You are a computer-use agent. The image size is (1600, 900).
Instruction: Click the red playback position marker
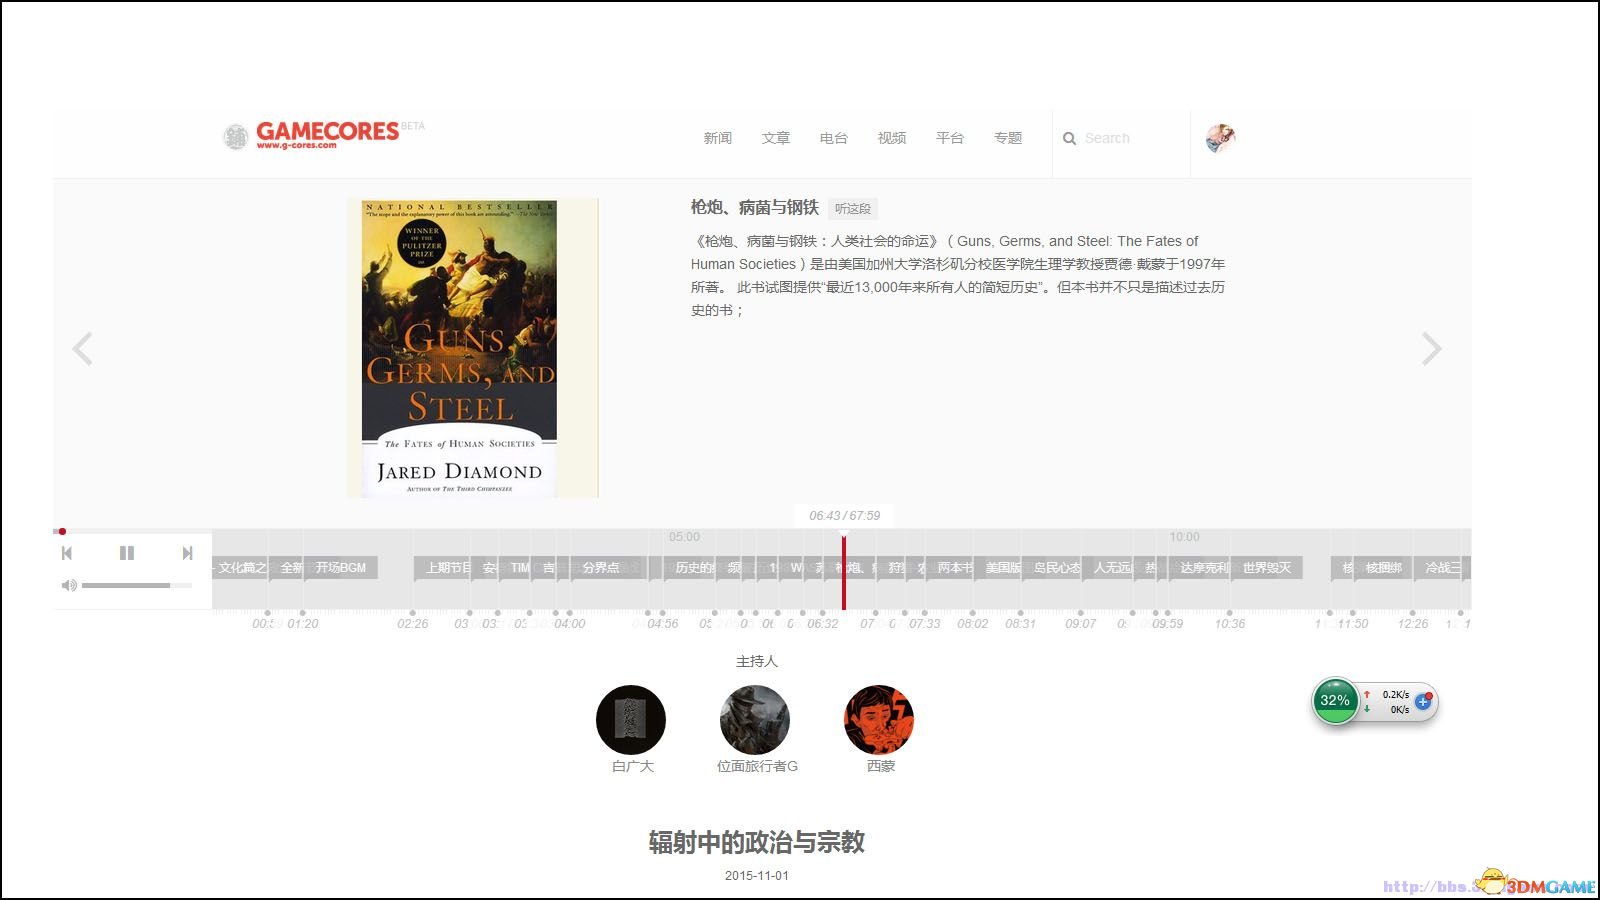pos(844,572)
